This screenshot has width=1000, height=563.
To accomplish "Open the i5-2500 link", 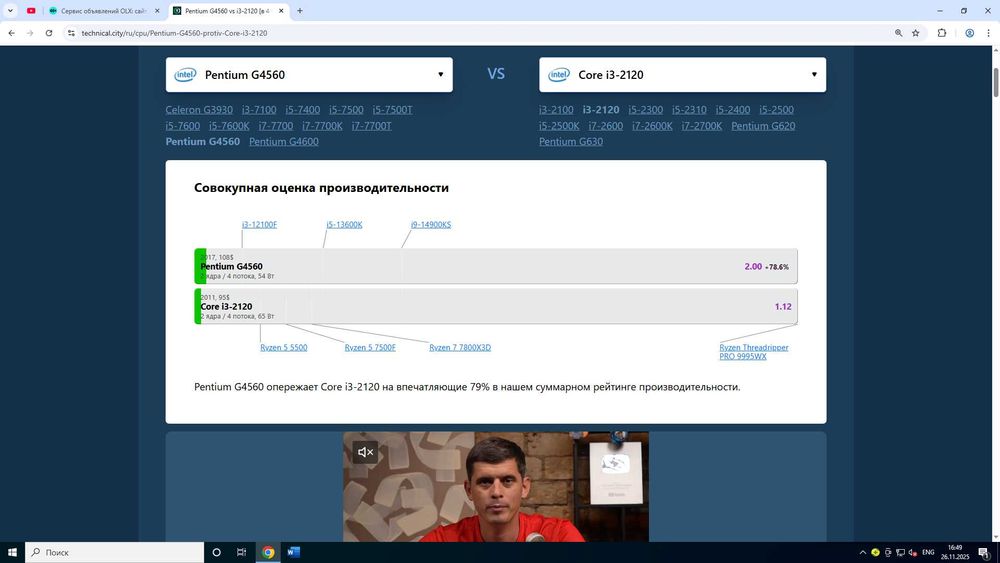I will click(776, 110).
